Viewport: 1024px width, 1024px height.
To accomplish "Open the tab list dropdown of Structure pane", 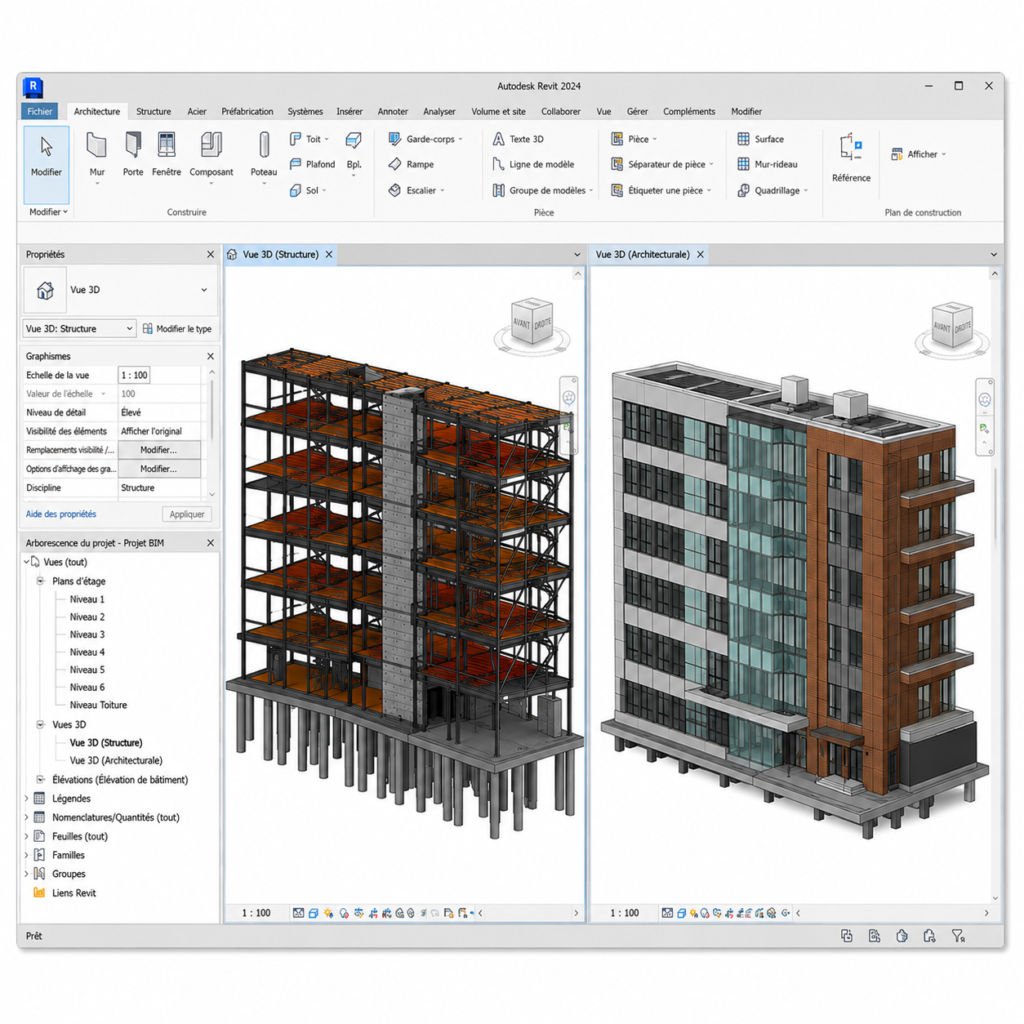I will click(x=577, y=255).
